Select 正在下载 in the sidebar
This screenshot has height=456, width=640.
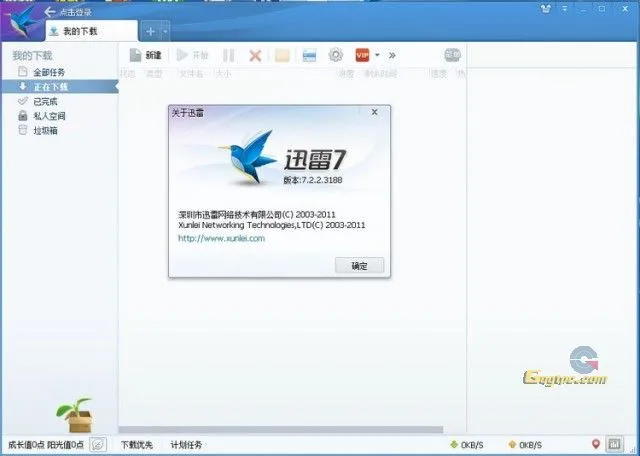click(60, 87)
